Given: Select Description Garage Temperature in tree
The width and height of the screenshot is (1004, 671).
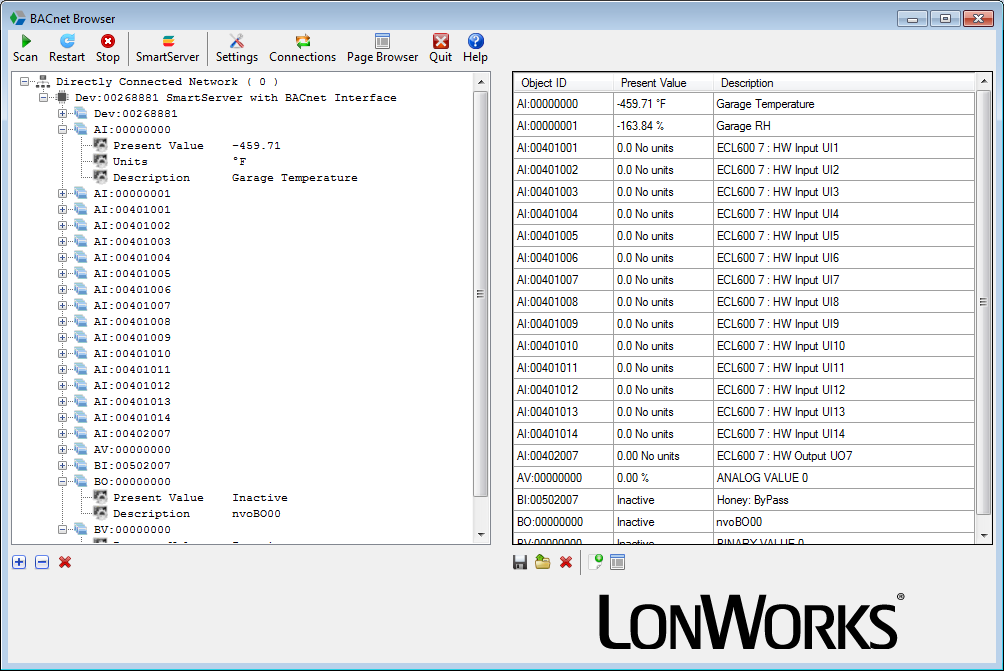Looking at the screenshot, I should coord(235,177).
